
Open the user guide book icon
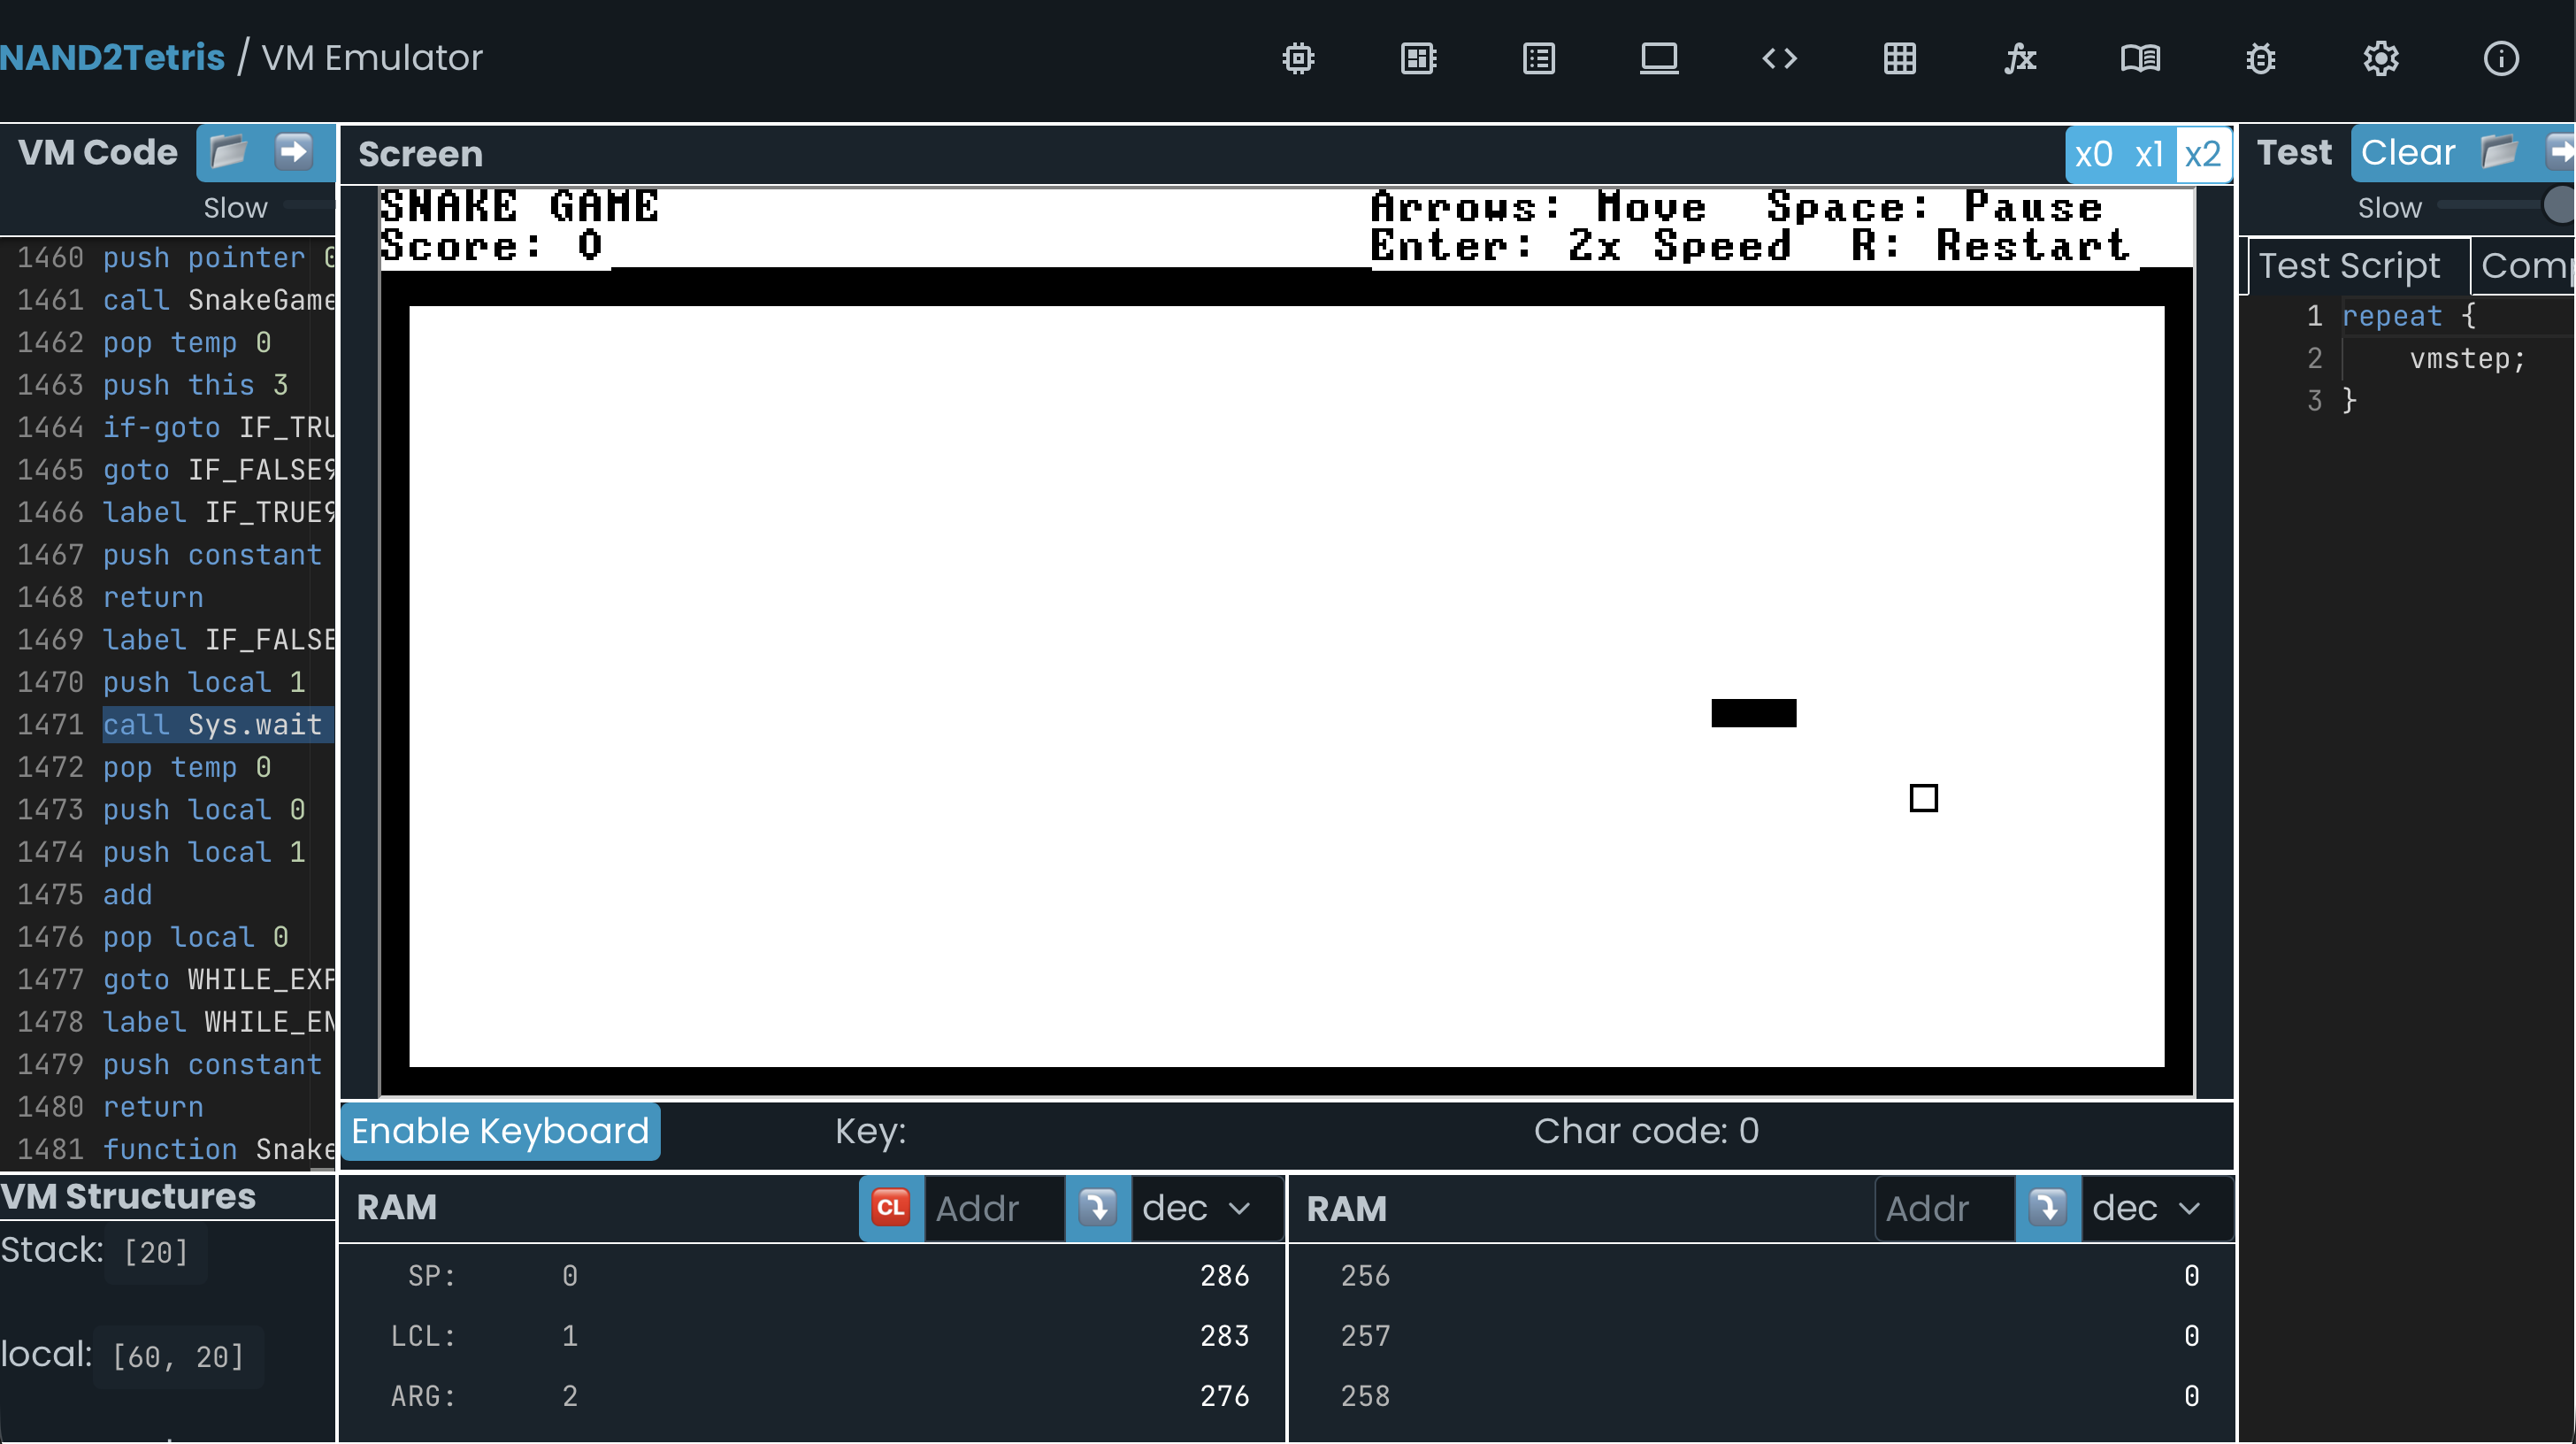click(x=2140, y=58)
